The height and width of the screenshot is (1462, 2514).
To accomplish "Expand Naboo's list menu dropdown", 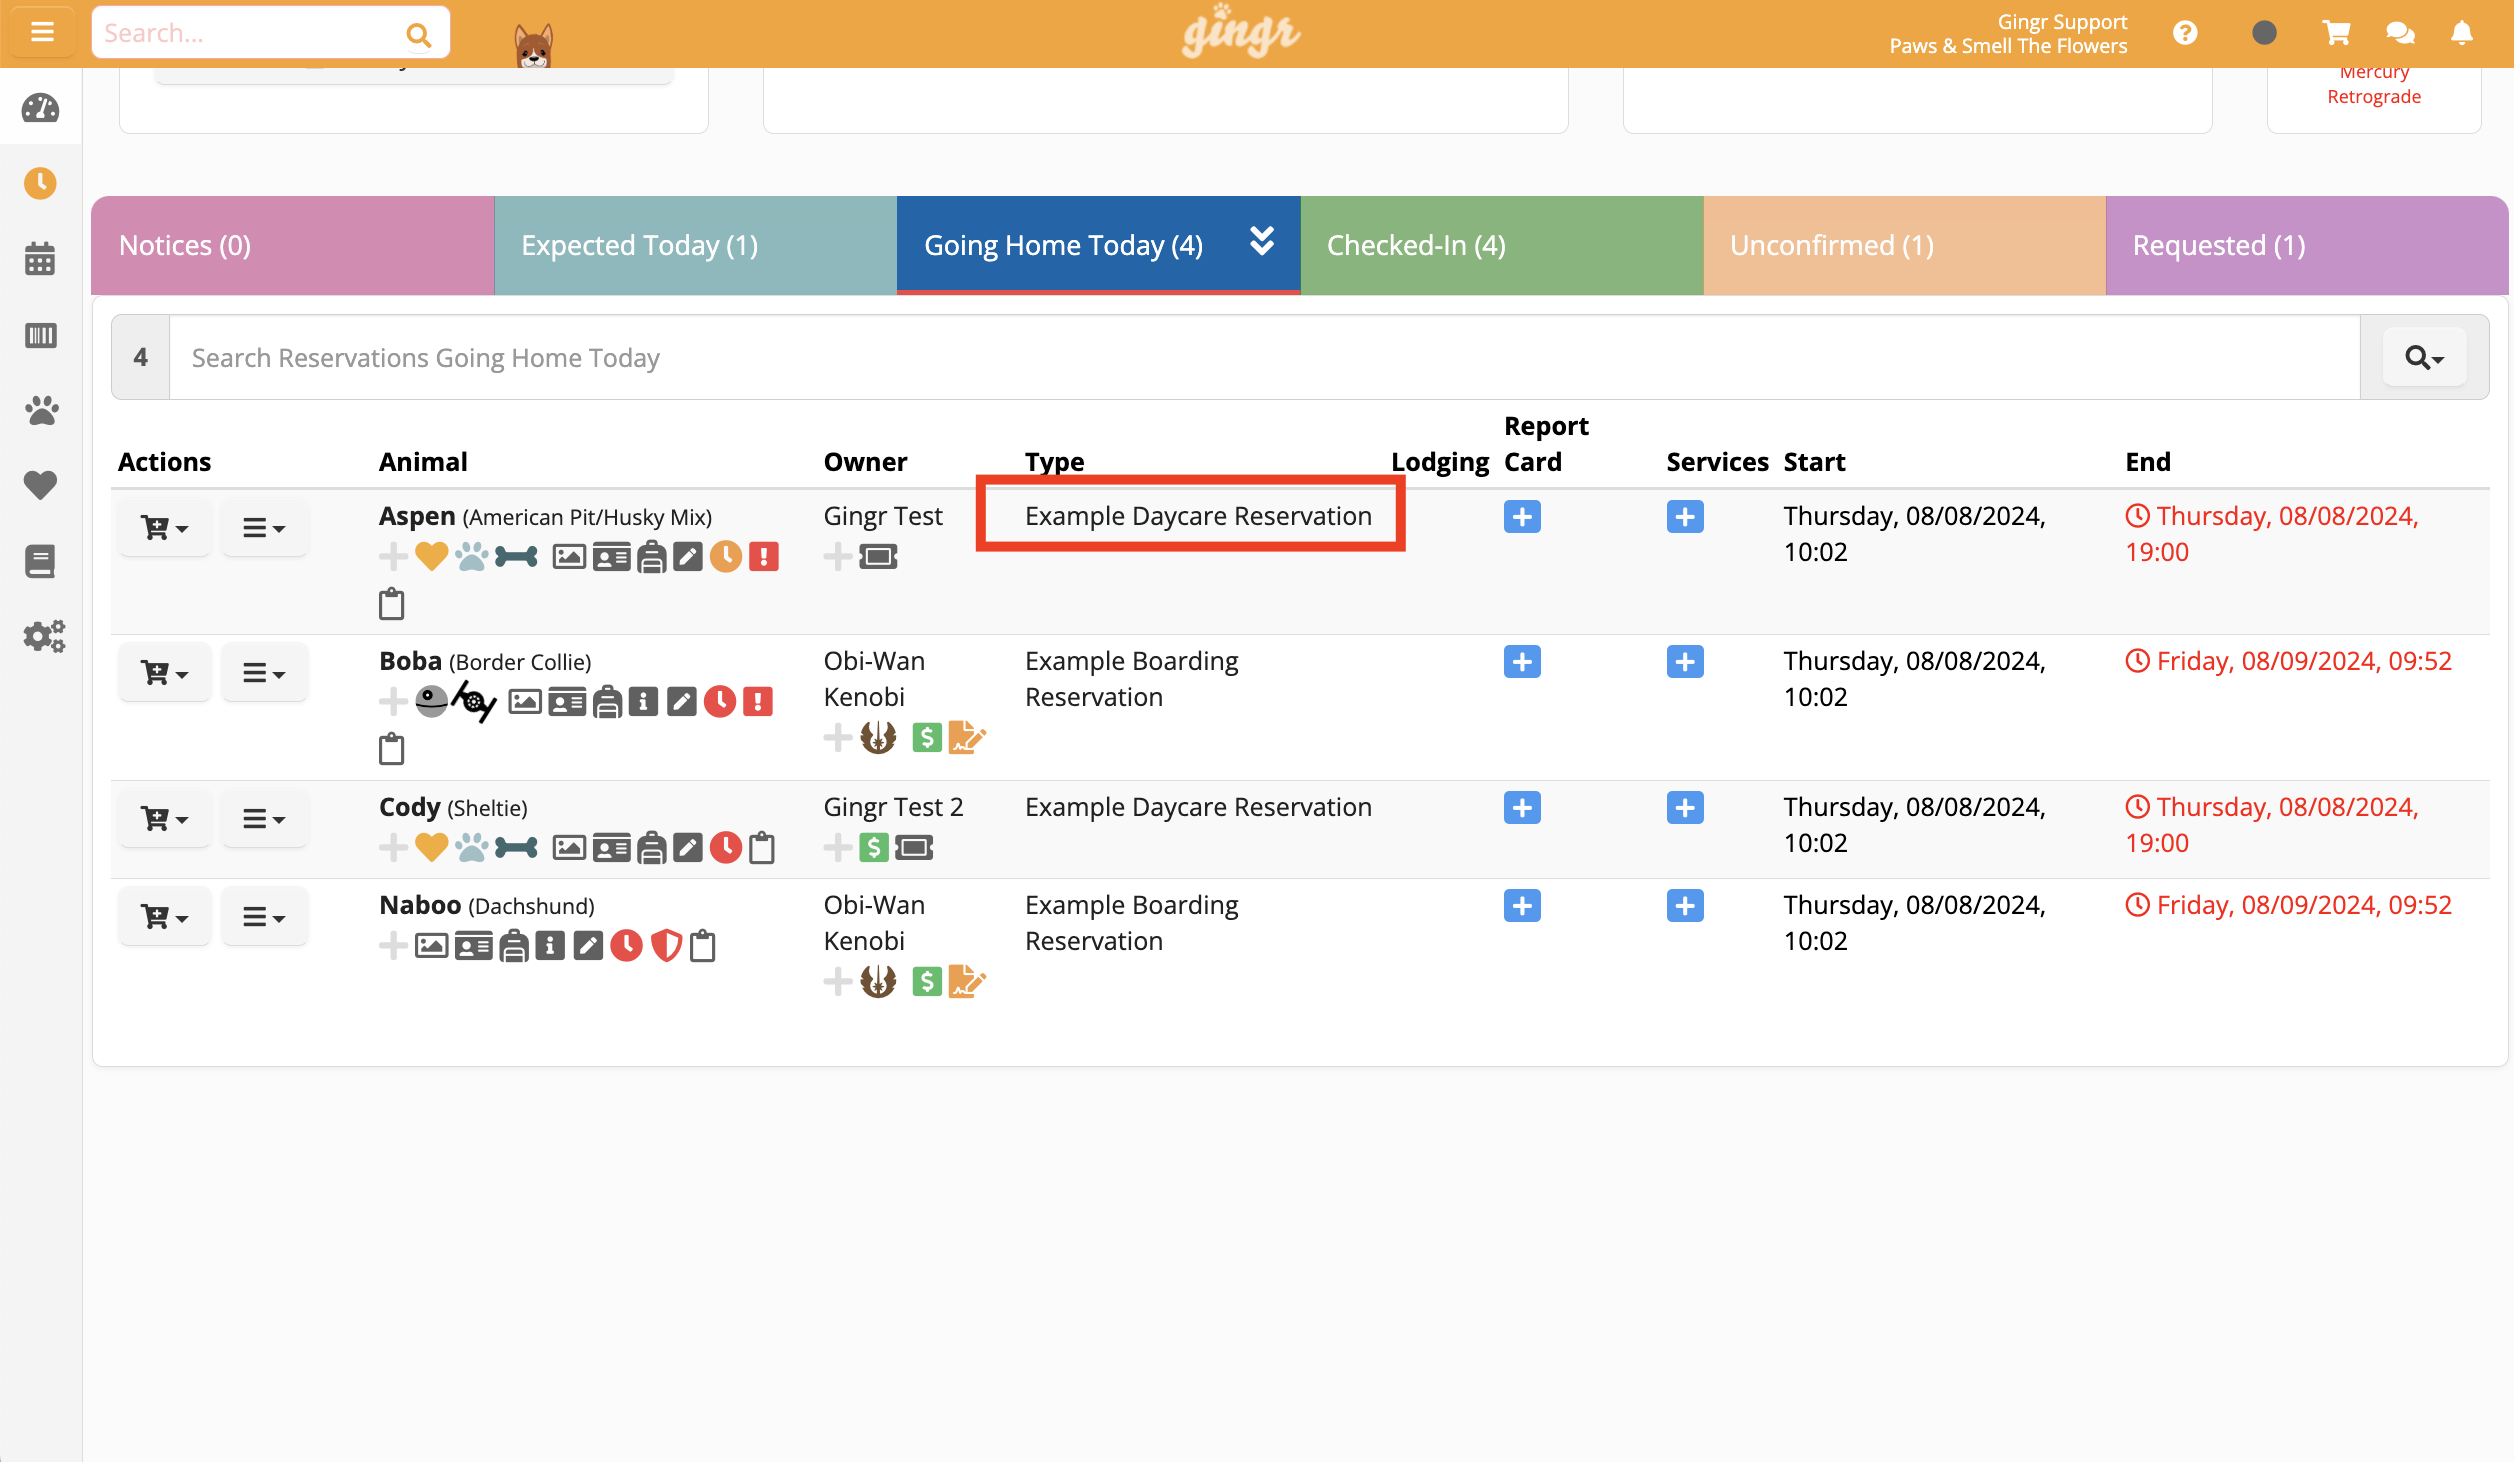I will [x=265, y=917].
